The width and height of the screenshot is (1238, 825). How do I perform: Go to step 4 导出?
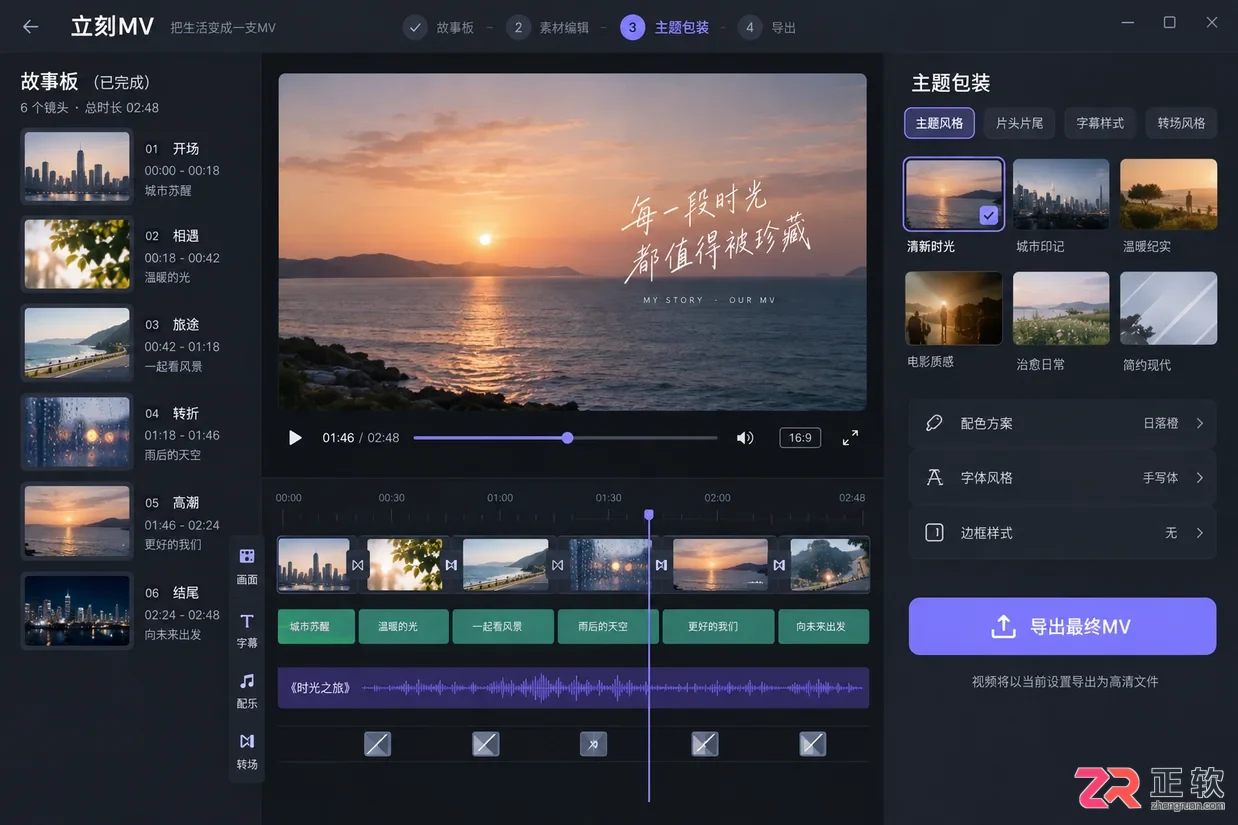pyautogui.click(x=767, y=27)
